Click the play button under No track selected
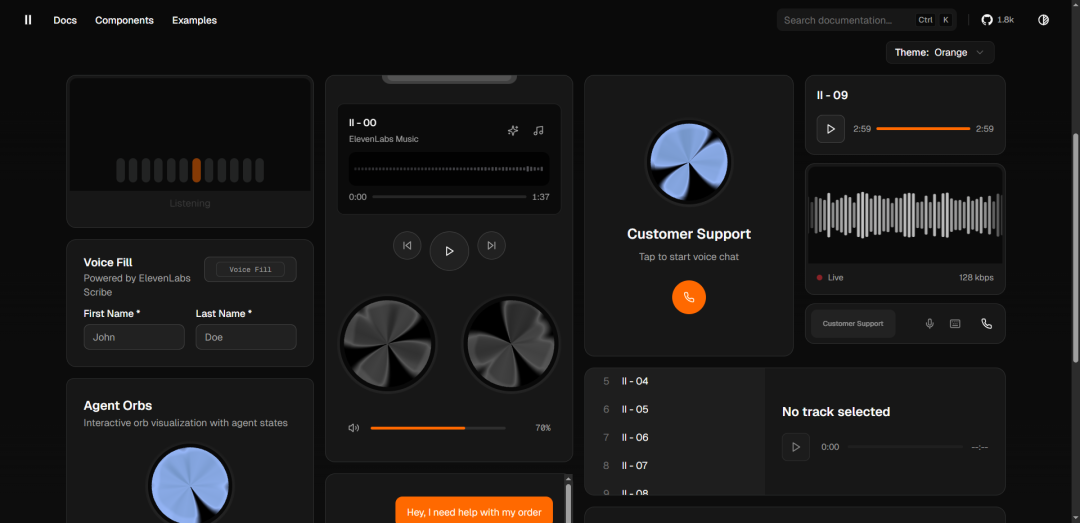The height and width of the screenshot is (523, 1080). click(796, 447)
